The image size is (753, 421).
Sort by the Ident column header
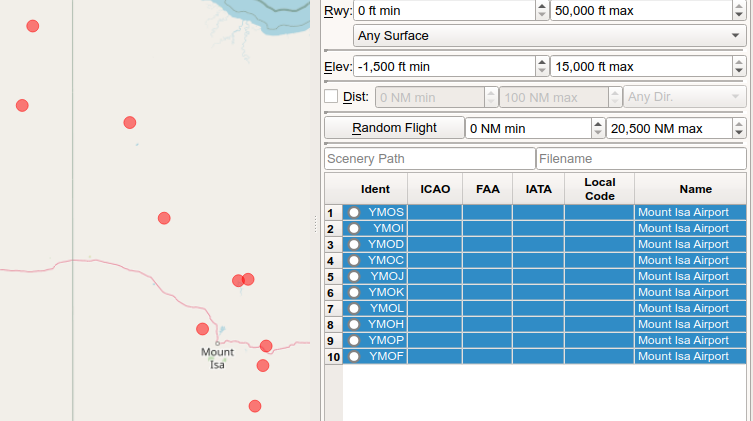(375, 189)
